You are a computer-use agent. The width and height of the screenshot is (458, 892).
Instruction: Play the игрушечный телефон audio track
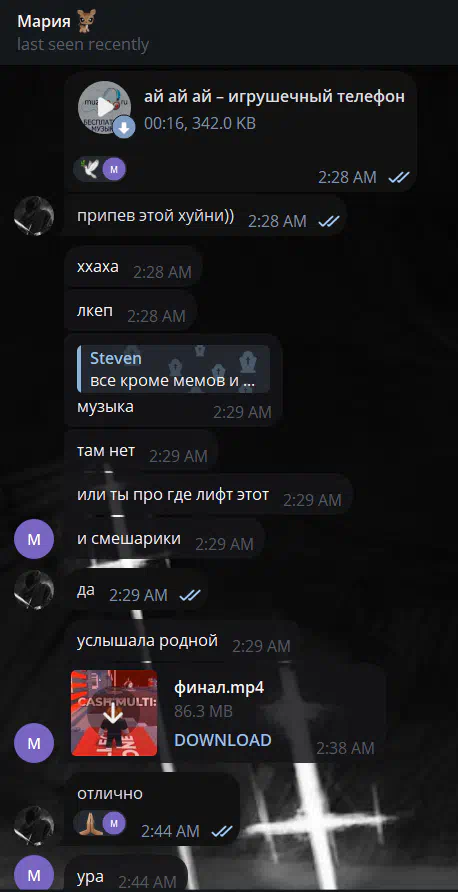[100, 108]
